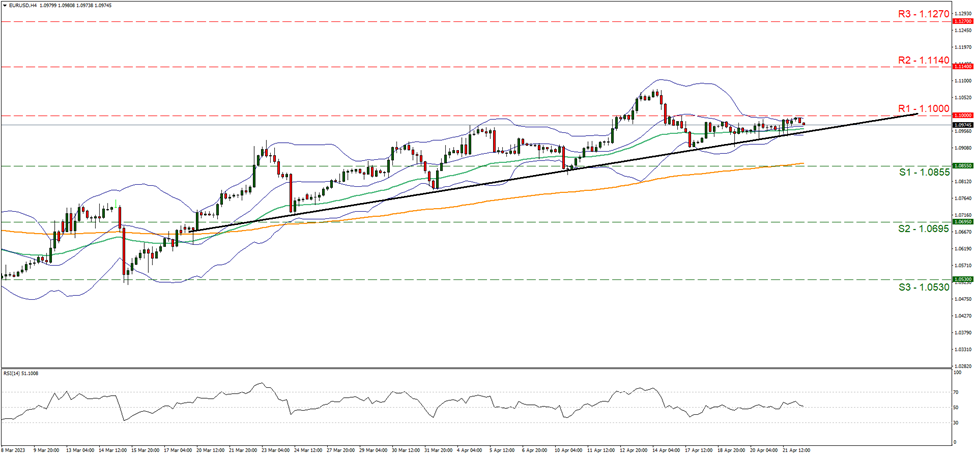Image resolution: width=975 pixels, height=456 pixels.
Task: Click the green 1.0695 price tag on axis
Action: [961, 223]
